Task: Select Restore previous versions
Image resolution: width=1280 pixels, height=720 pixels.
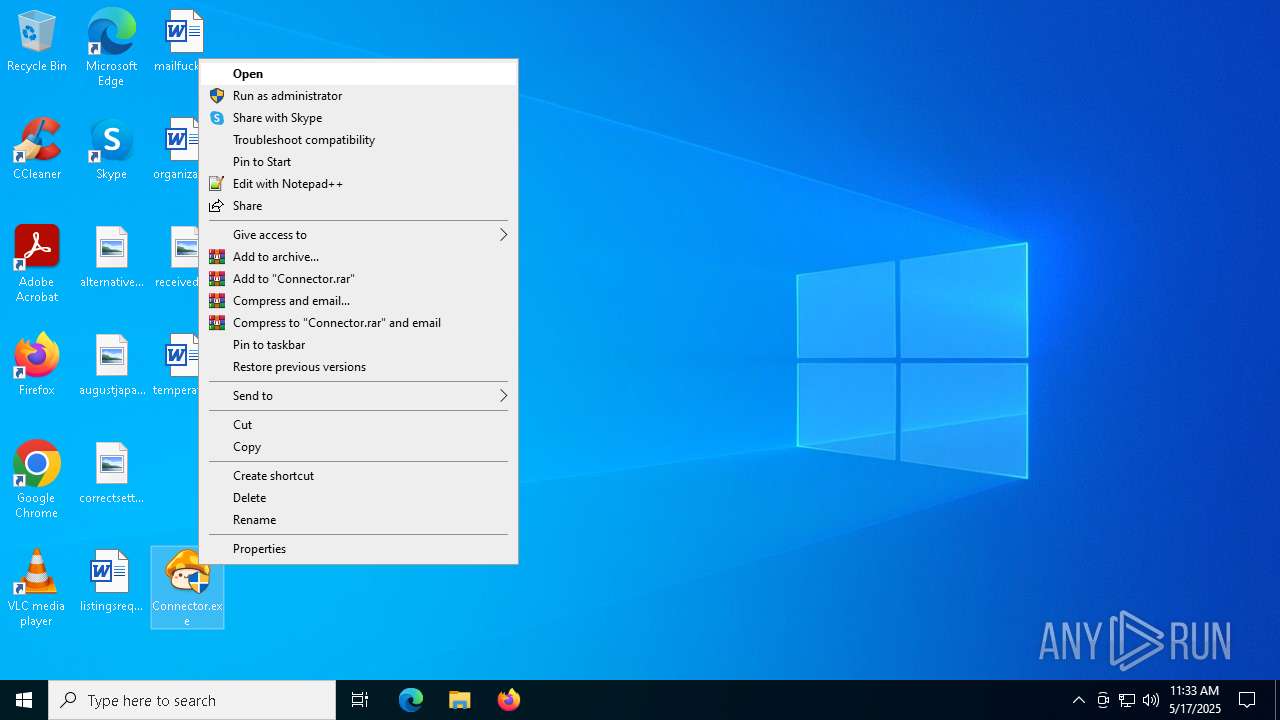Action: coord(359,367)
